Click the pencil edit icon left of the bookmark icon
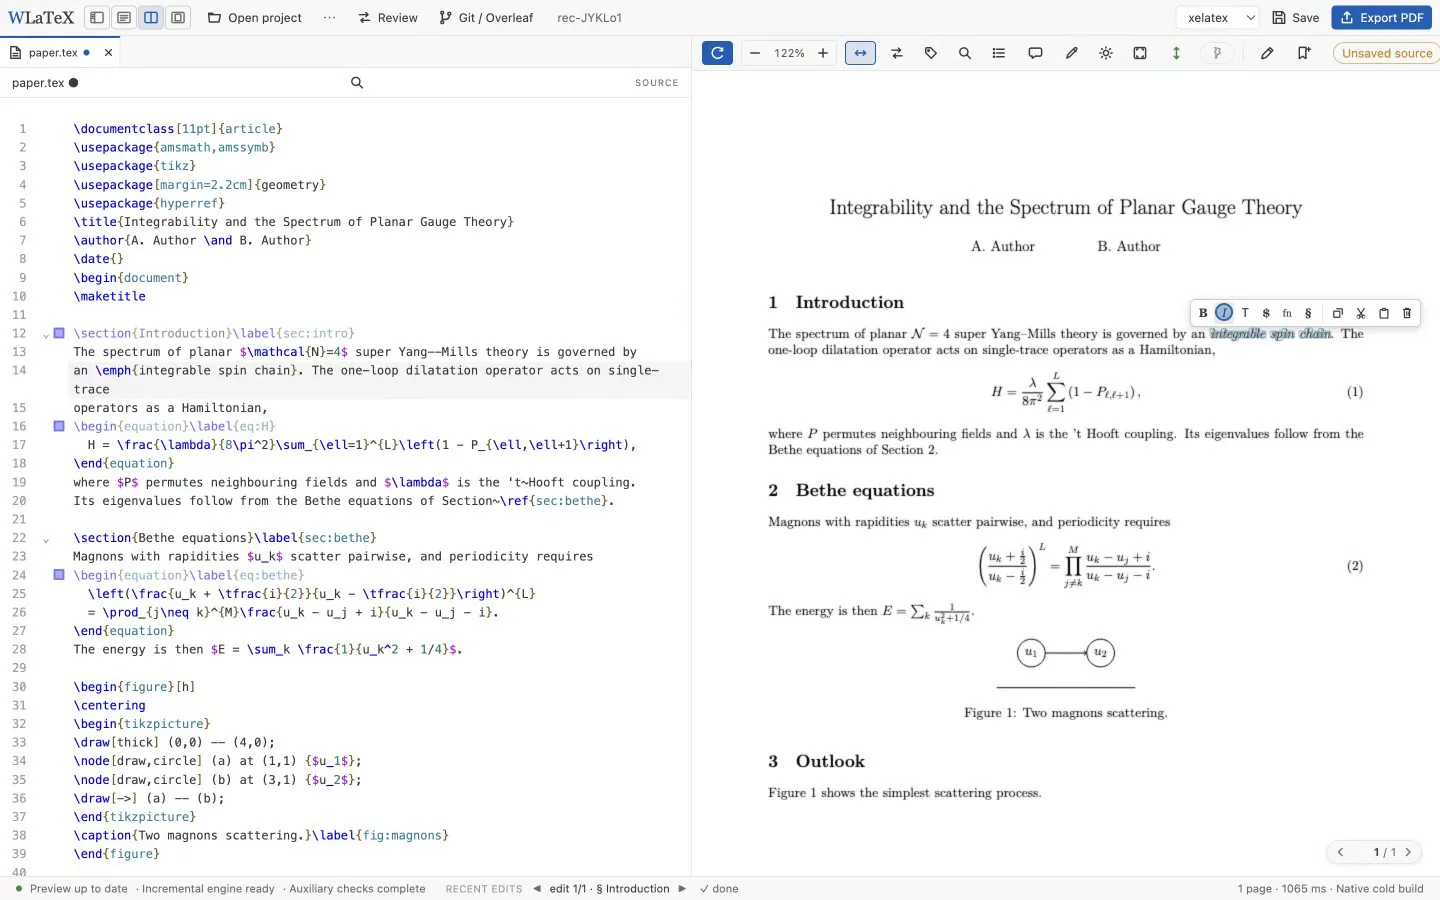1440x900 pixels. click(1267, 53)
